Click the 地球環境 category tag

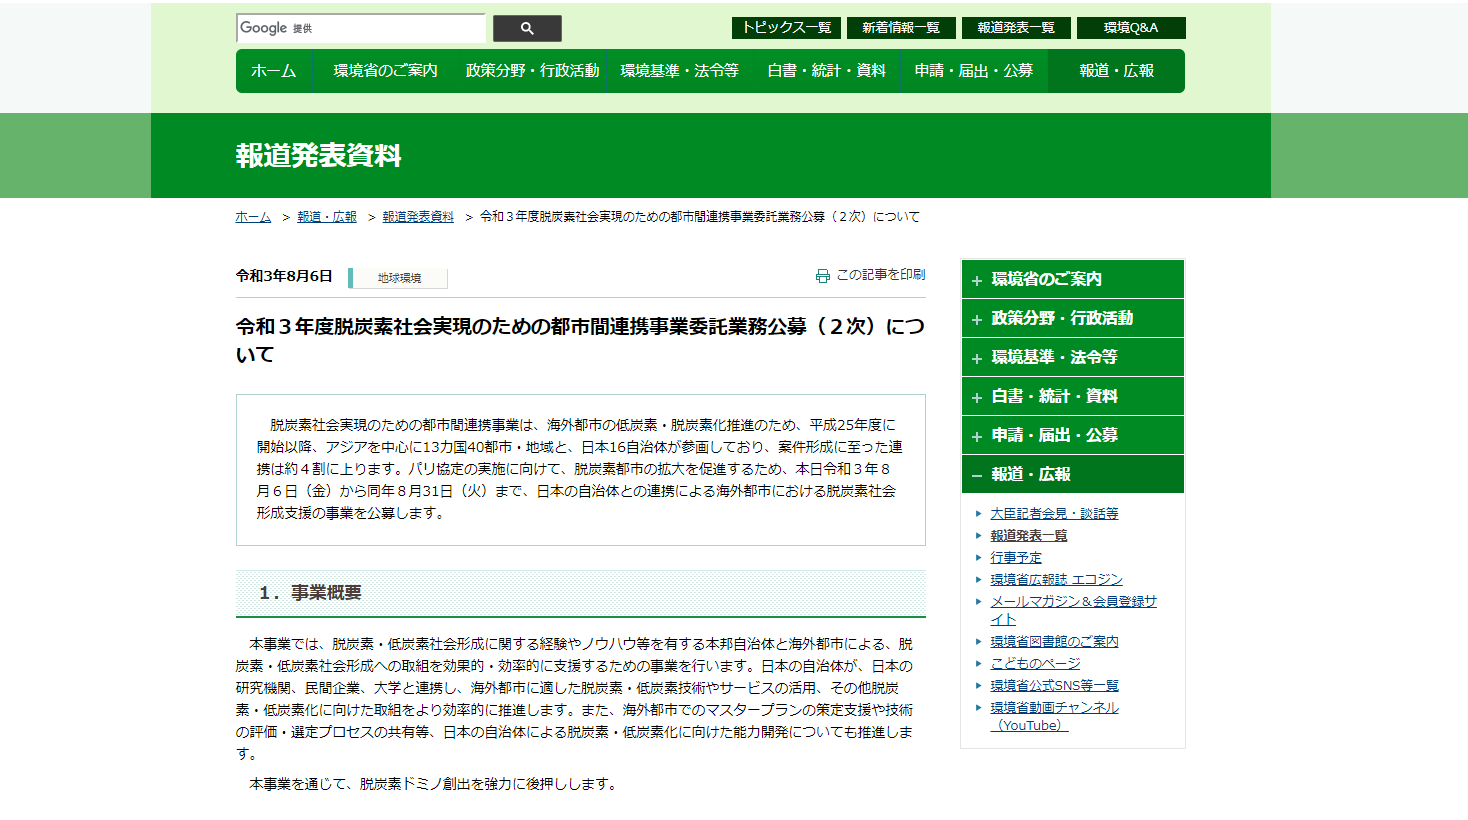[x=399, y=278]
